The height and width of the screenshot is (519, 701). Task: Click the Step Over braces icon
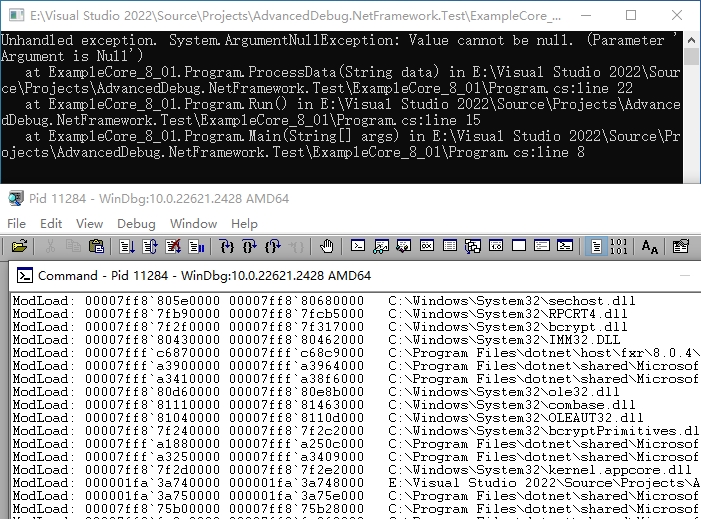point(249,246)
